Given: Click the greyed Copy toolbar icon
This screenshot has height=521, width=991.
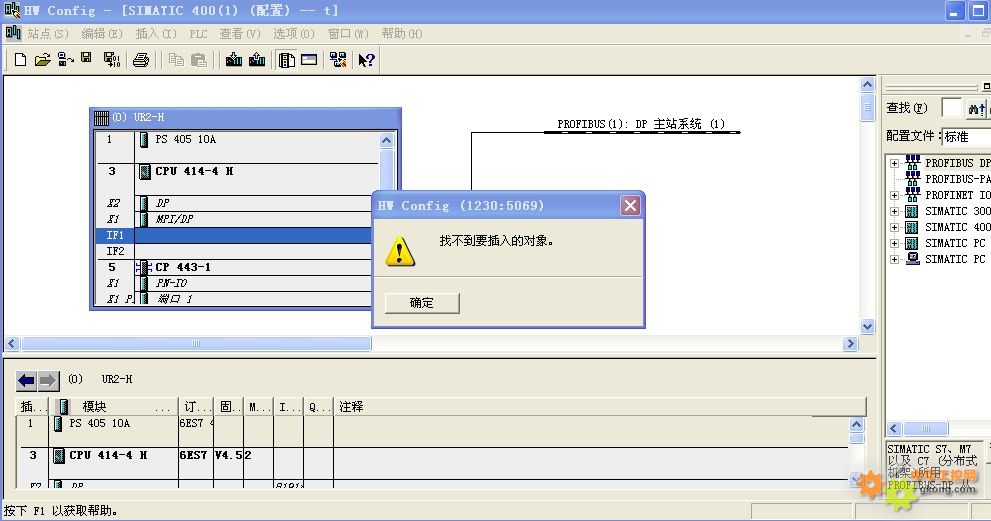Looking at the screenshot, I should (176, 60).
